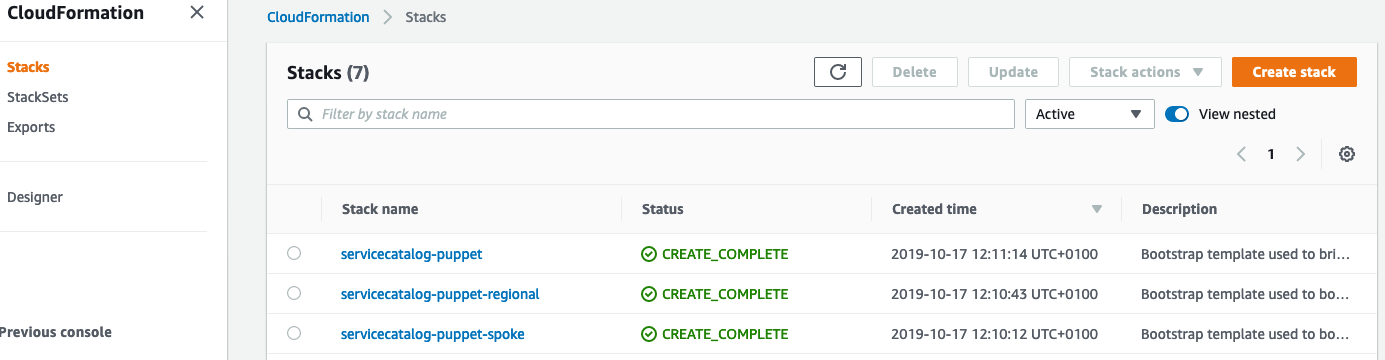This screenshot has height=360, width=1385.
Task: Select servicecatalog-puppet stack radio button
Action: (x=294, y=253)
